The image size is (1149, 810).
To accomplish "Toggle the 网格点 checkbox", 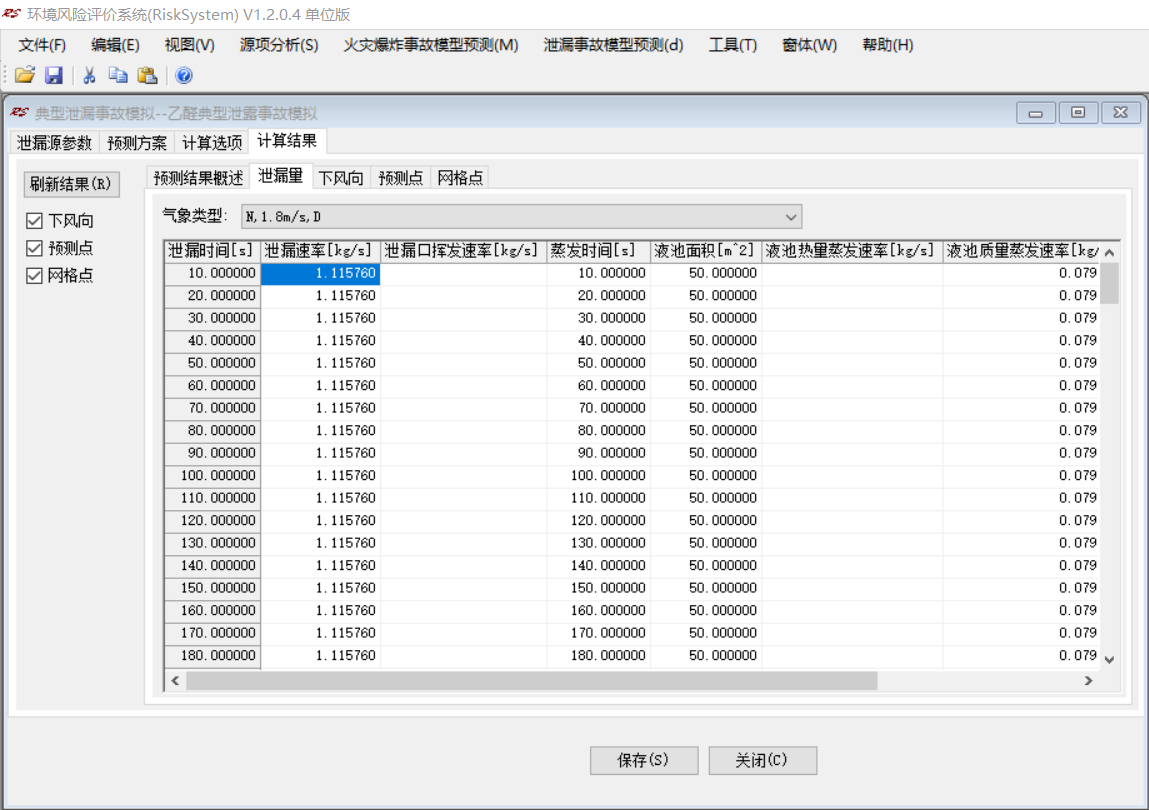I will 34,276.
